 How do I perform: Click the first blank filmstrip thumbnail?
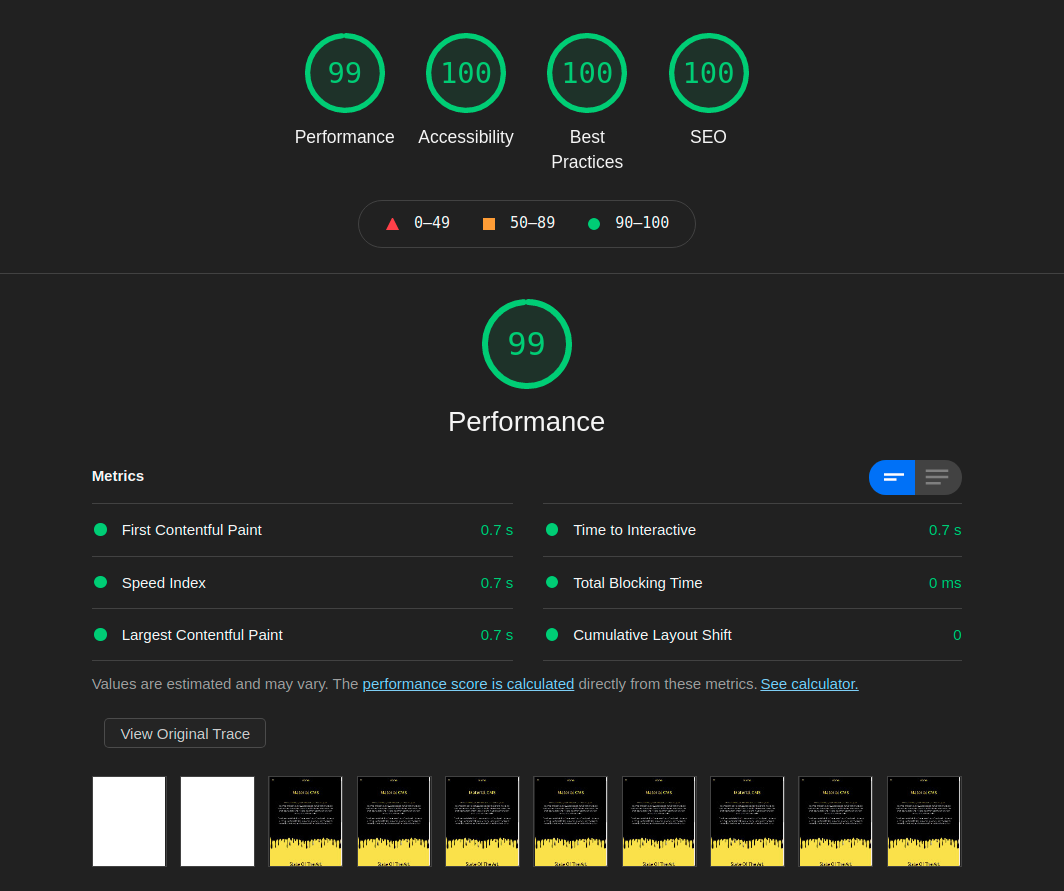click(x=129, y=821)
